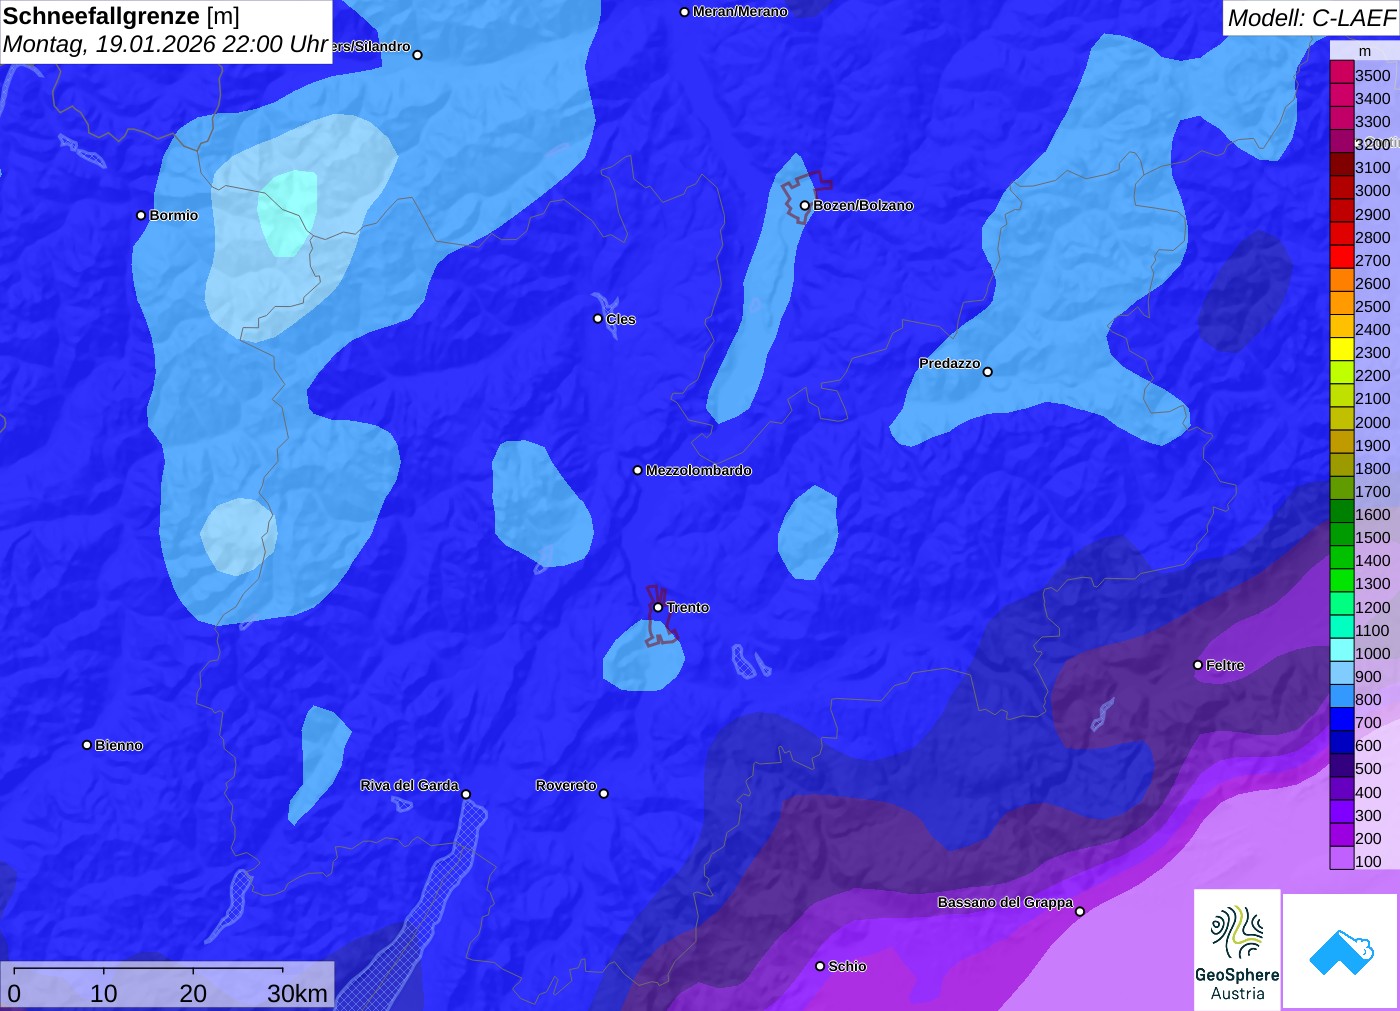Click the Riva del Garda label
1400x1011 pixels.
click(x=410, y=785)
